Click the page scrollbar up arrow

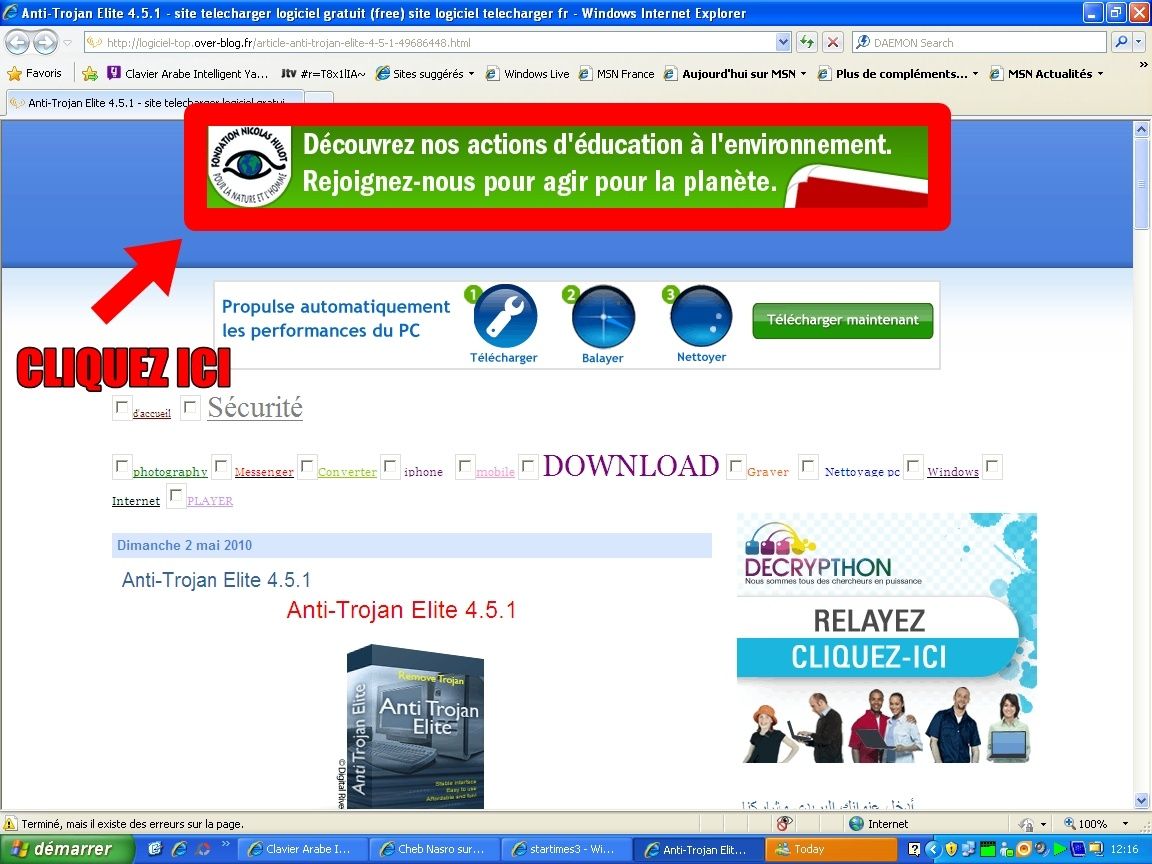pyautogui.click(x=1141, y=130)
